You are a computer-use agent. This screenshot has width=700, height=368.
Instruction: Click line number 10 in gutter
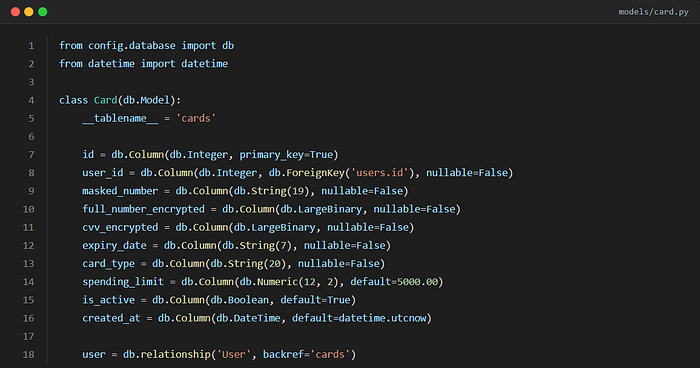coord(29,209)
